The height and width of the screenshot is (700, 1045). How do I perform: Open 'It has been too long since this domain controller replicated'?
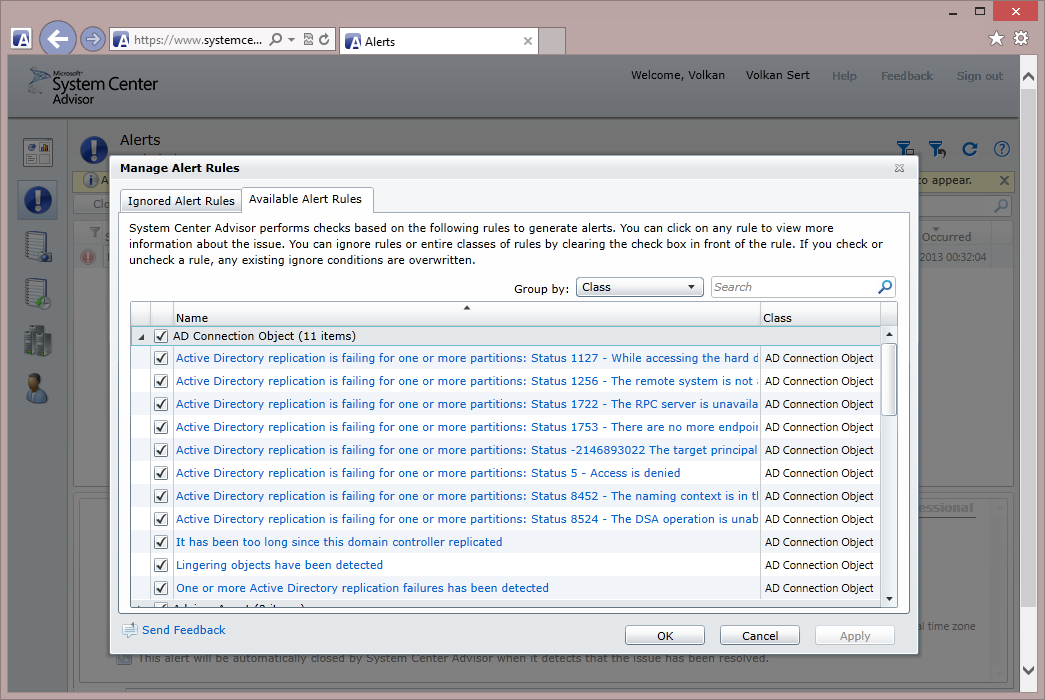click(x=339, y=542)
